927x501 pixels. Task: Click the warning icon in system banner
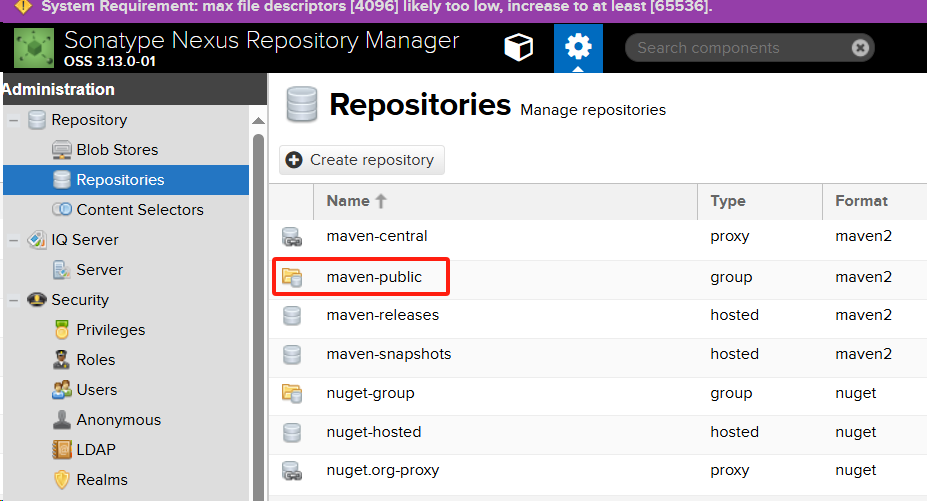tap(24, 7)
